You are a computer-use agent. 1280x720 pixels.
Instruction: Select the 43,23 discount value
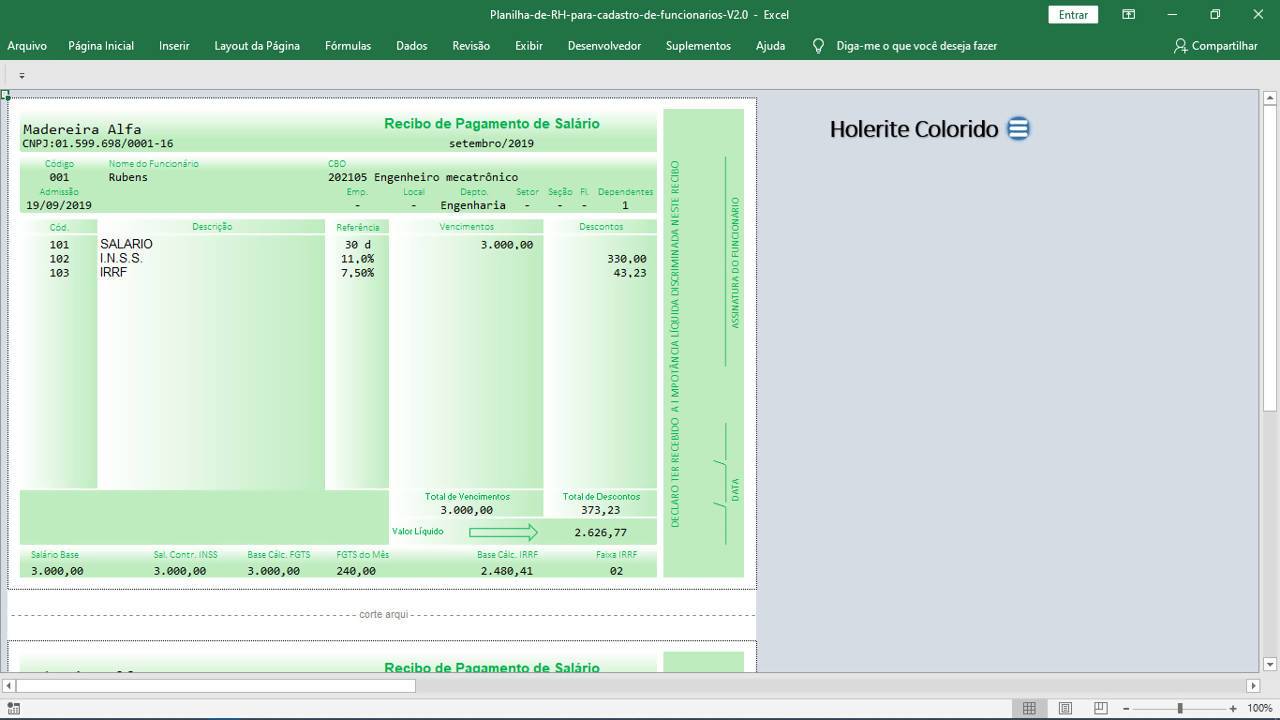click(630, 273)
